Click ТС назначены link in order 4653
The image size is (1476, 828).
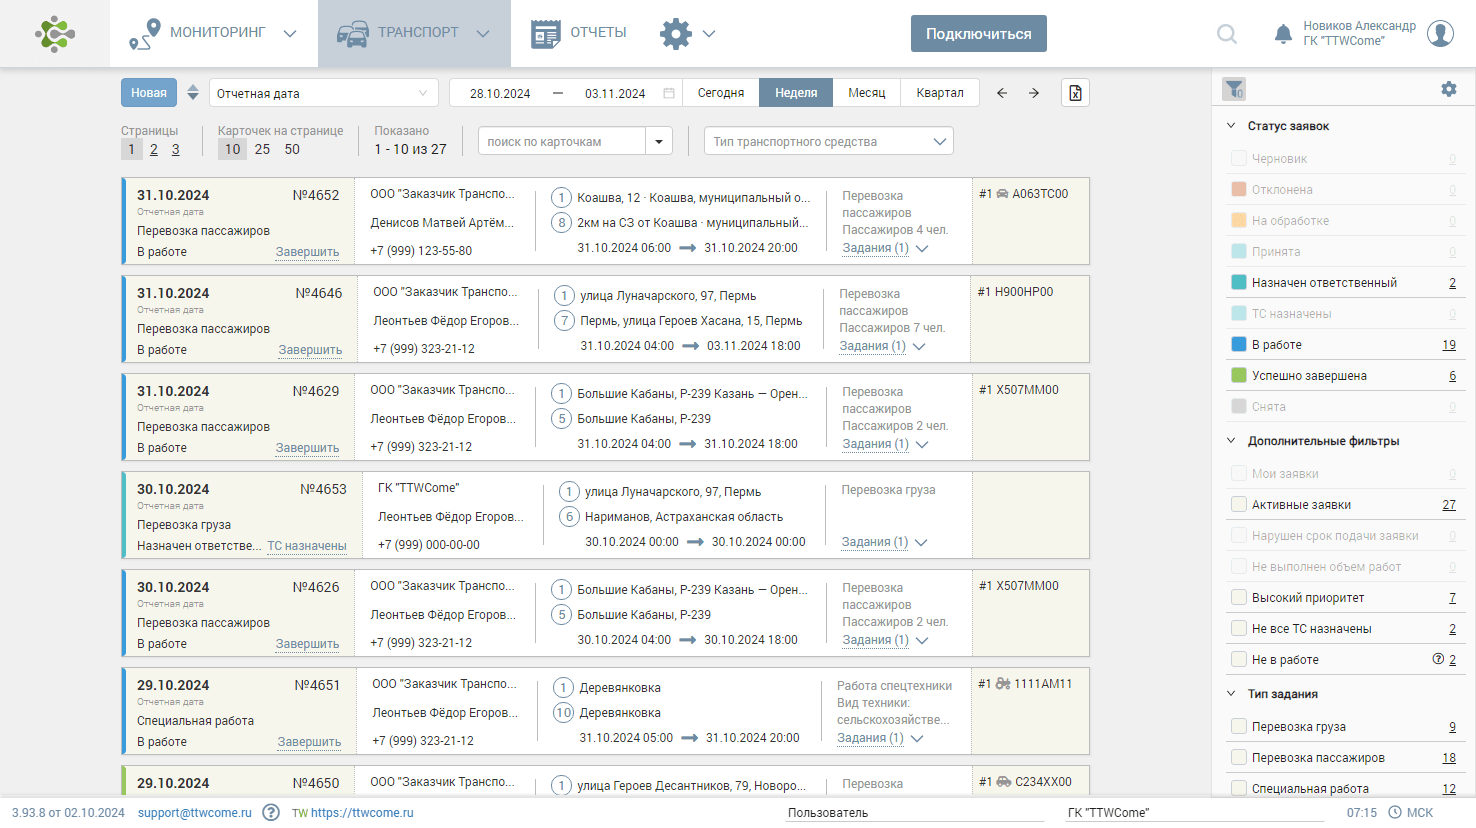tap(307, 546)
